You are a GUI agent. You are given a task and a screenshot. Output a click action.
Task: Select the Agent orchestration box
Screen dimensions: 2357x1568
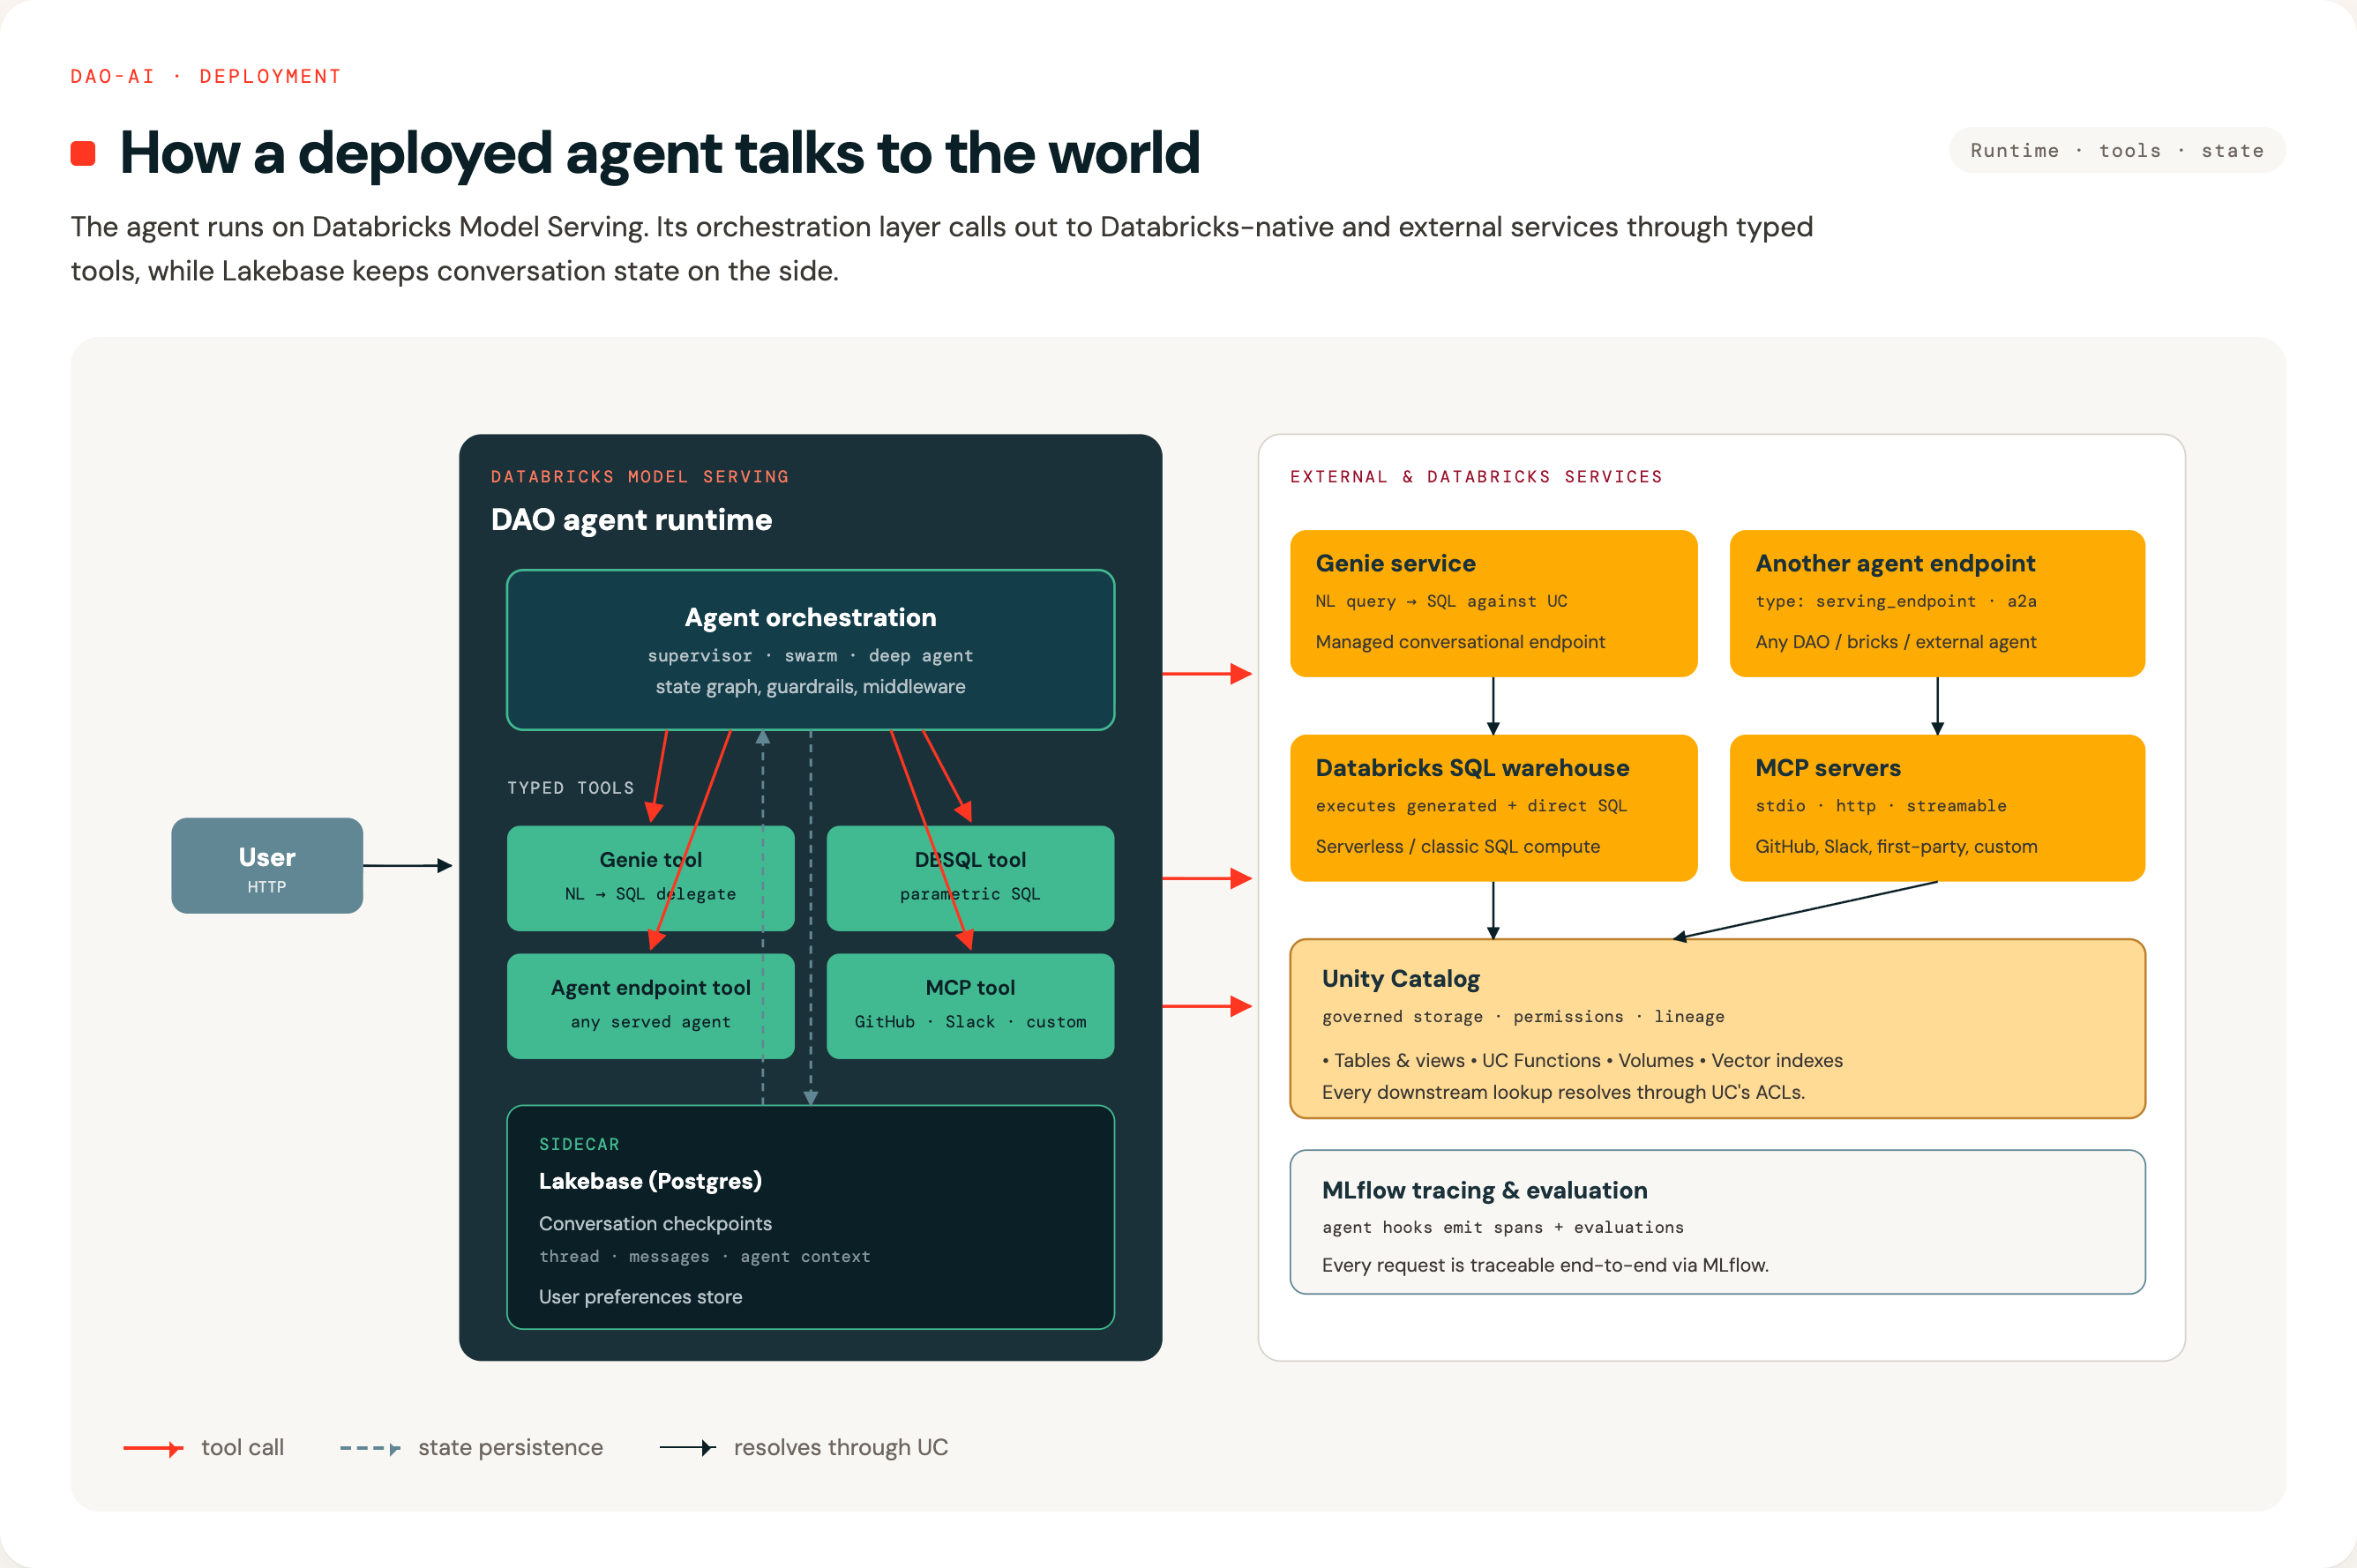pos(810,650)
